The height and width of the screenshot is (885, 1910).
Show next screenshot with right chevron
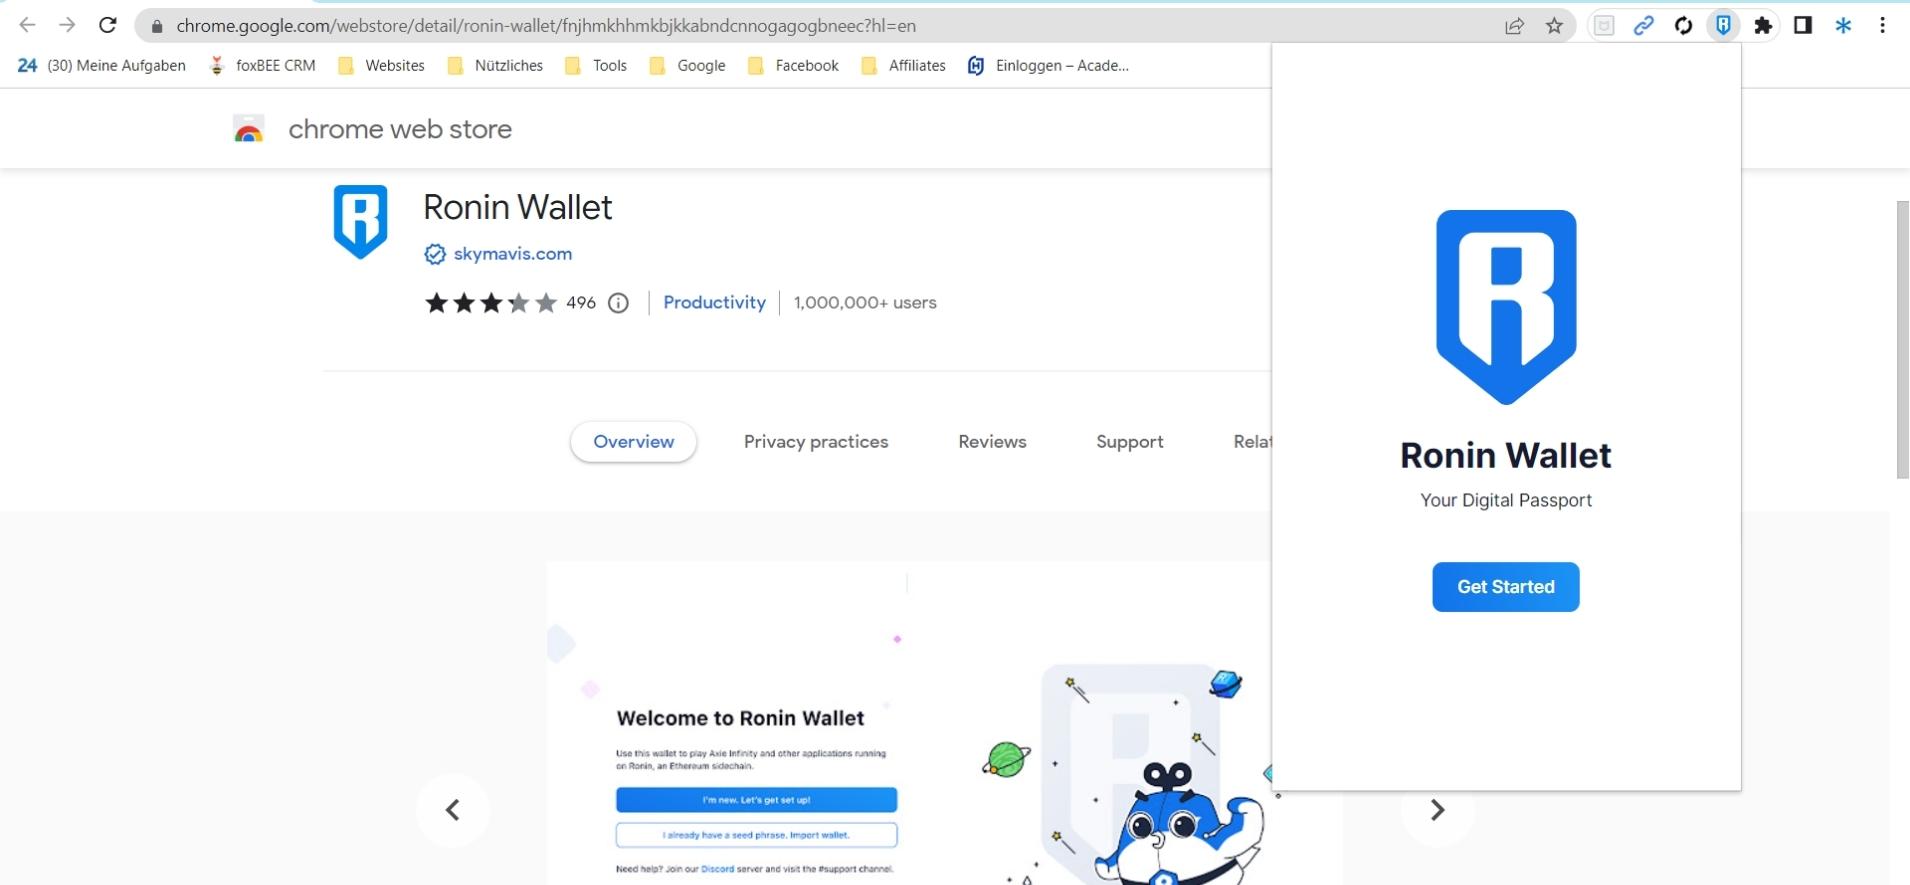[x=1437, y=810]
